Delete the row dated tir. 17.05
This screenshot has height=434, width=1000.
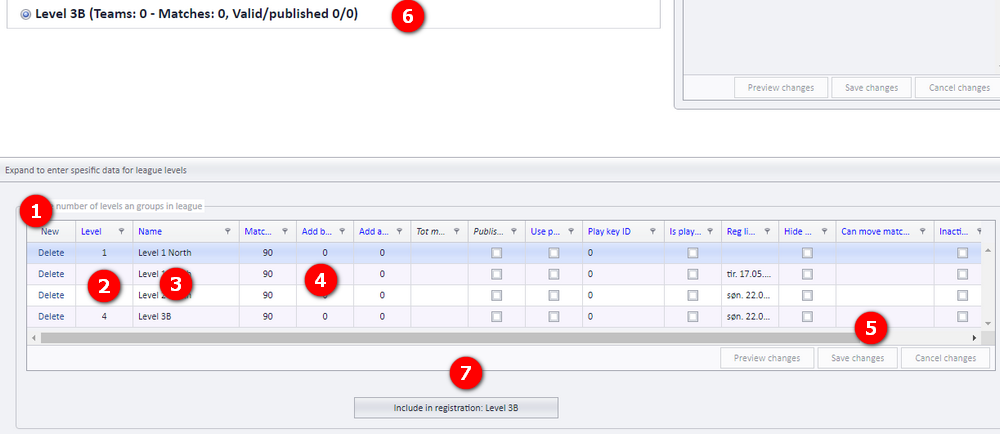[x=51, y=274]
